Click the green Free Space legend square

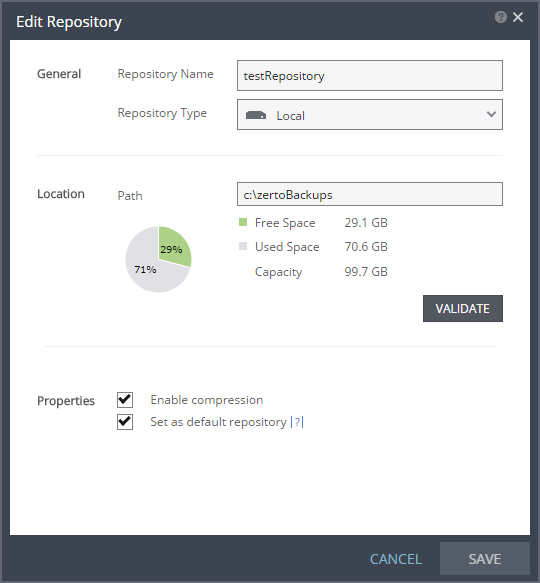(243, 222)
